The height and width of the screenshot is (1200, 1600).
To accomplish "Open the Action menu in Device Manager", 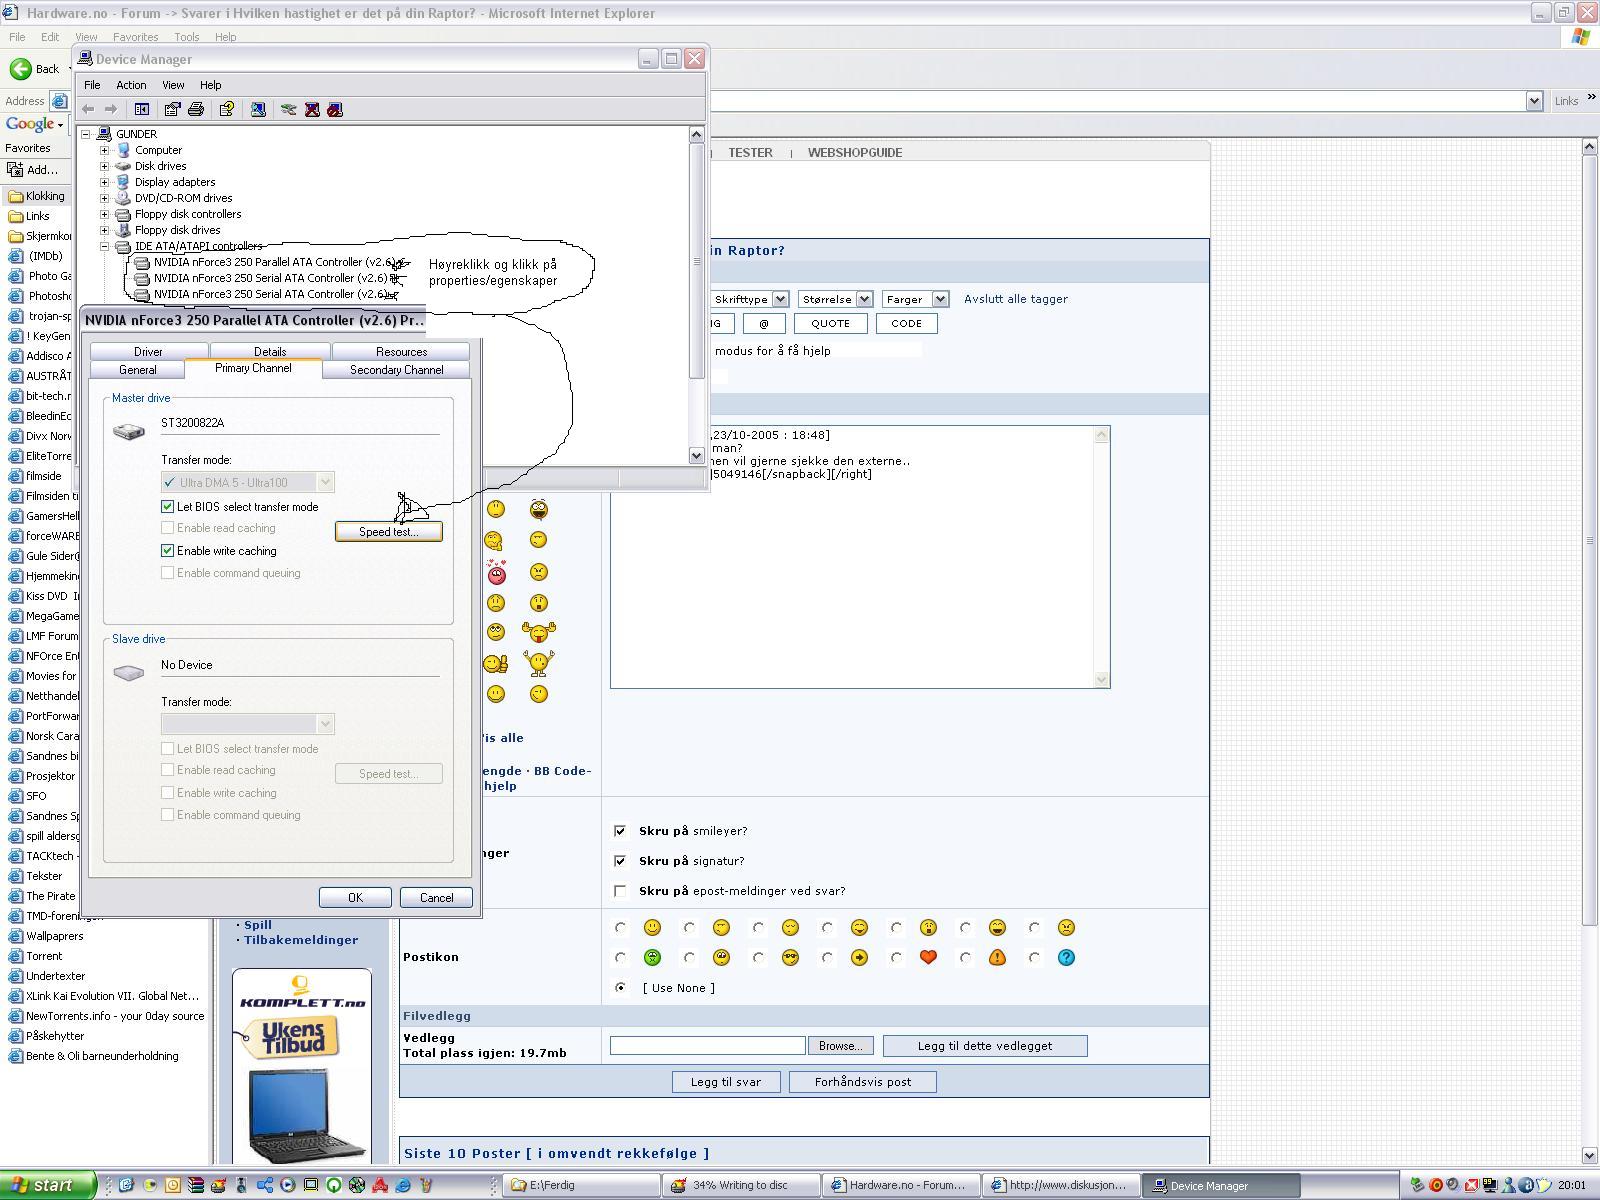I will point(131,85).
